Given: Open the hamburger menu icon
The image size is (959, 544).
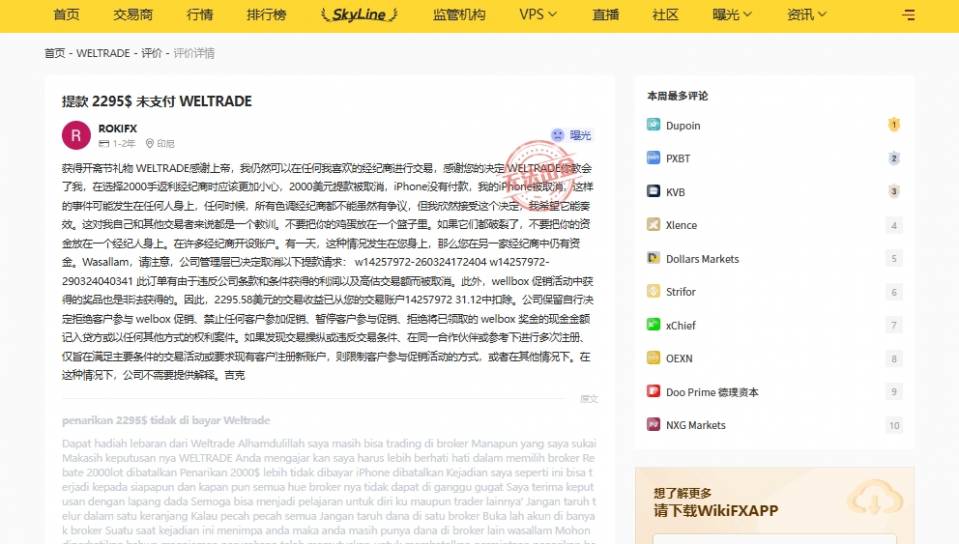Looking at the screenshot, I should pyautogui.click(x=908, y=15).
